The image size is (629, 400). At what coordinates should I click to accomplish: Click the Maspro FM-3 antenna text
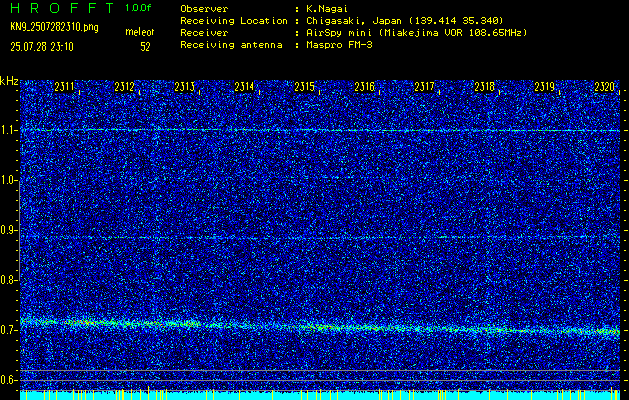[339, 45]
